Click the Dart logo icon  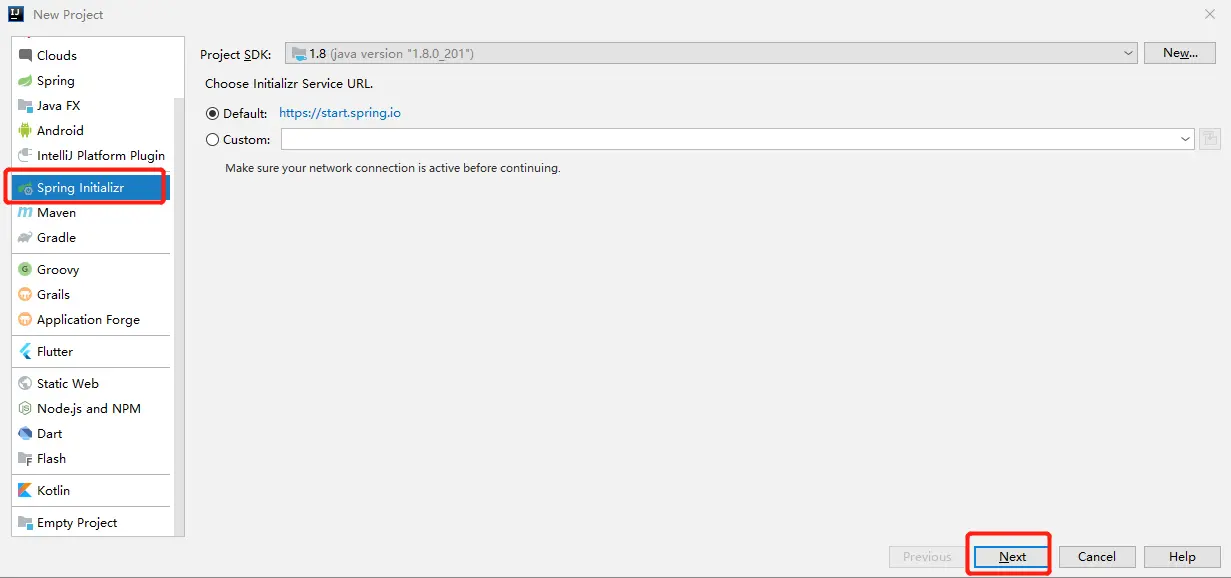click(x=25, y=433)
